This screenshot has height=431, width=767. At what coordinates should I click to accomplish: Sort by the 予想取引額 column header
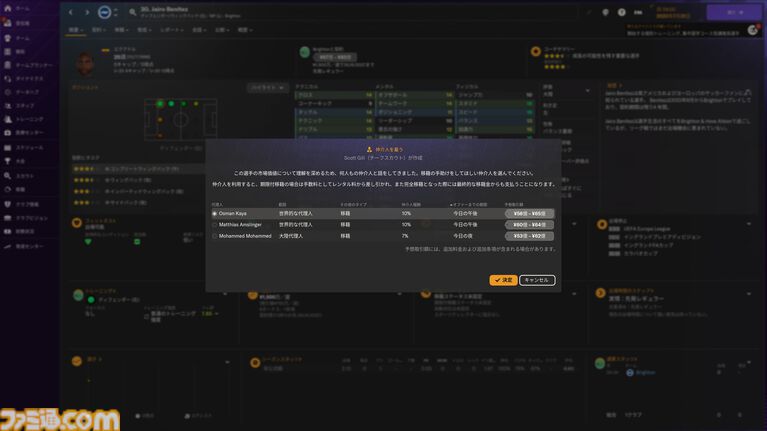pos(514,204)
